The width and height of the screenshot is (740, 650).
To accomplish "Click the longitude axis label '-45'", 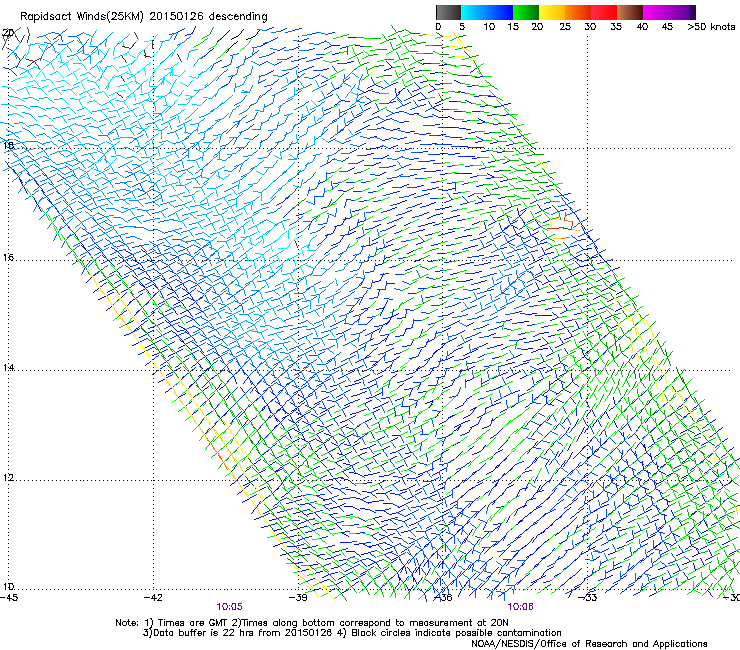I will click(x=9, y=598).
